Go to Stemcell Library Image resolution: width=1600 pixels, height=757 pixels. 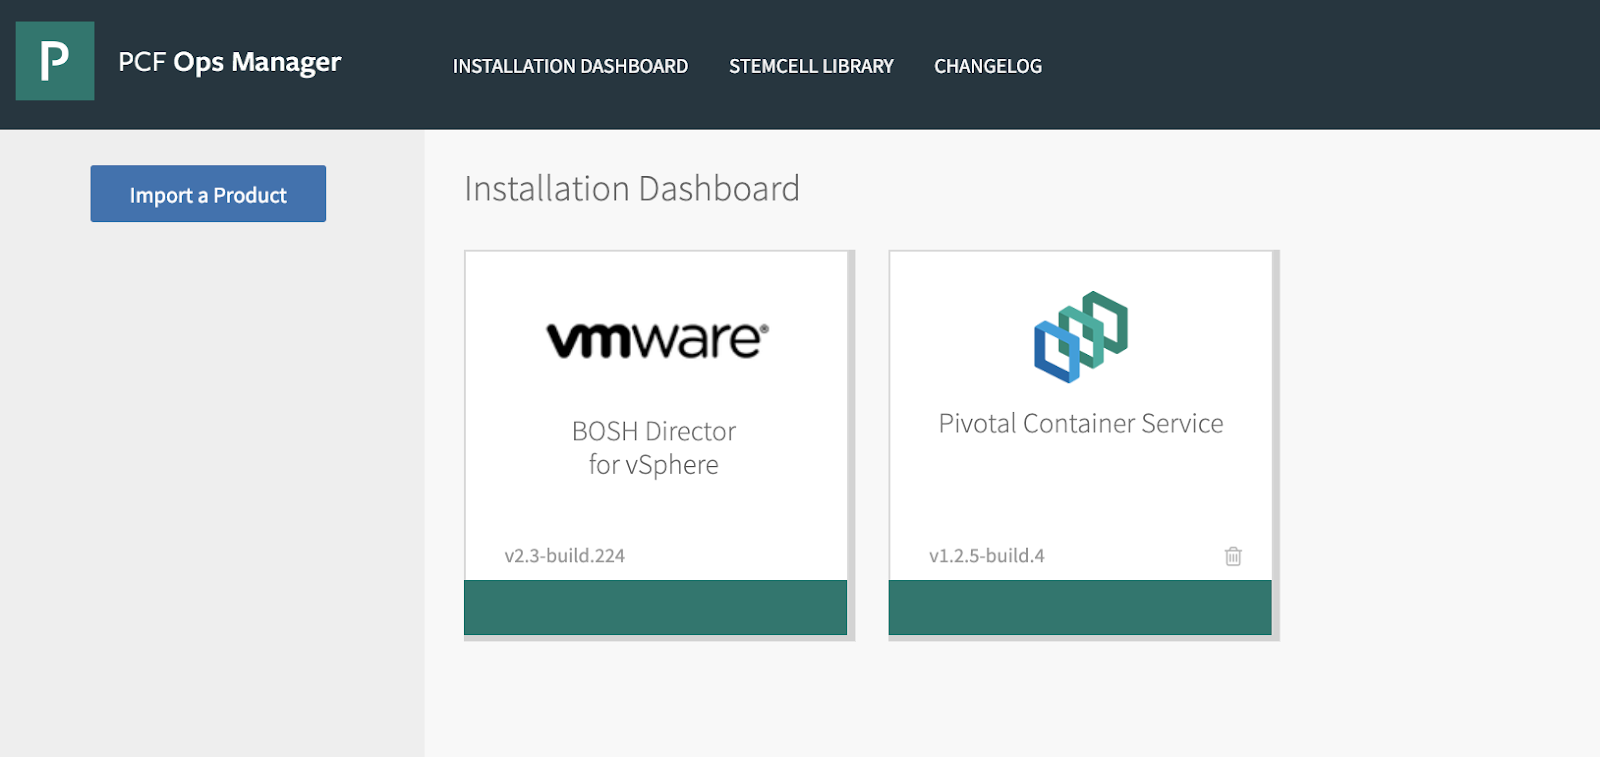point(811,66)
